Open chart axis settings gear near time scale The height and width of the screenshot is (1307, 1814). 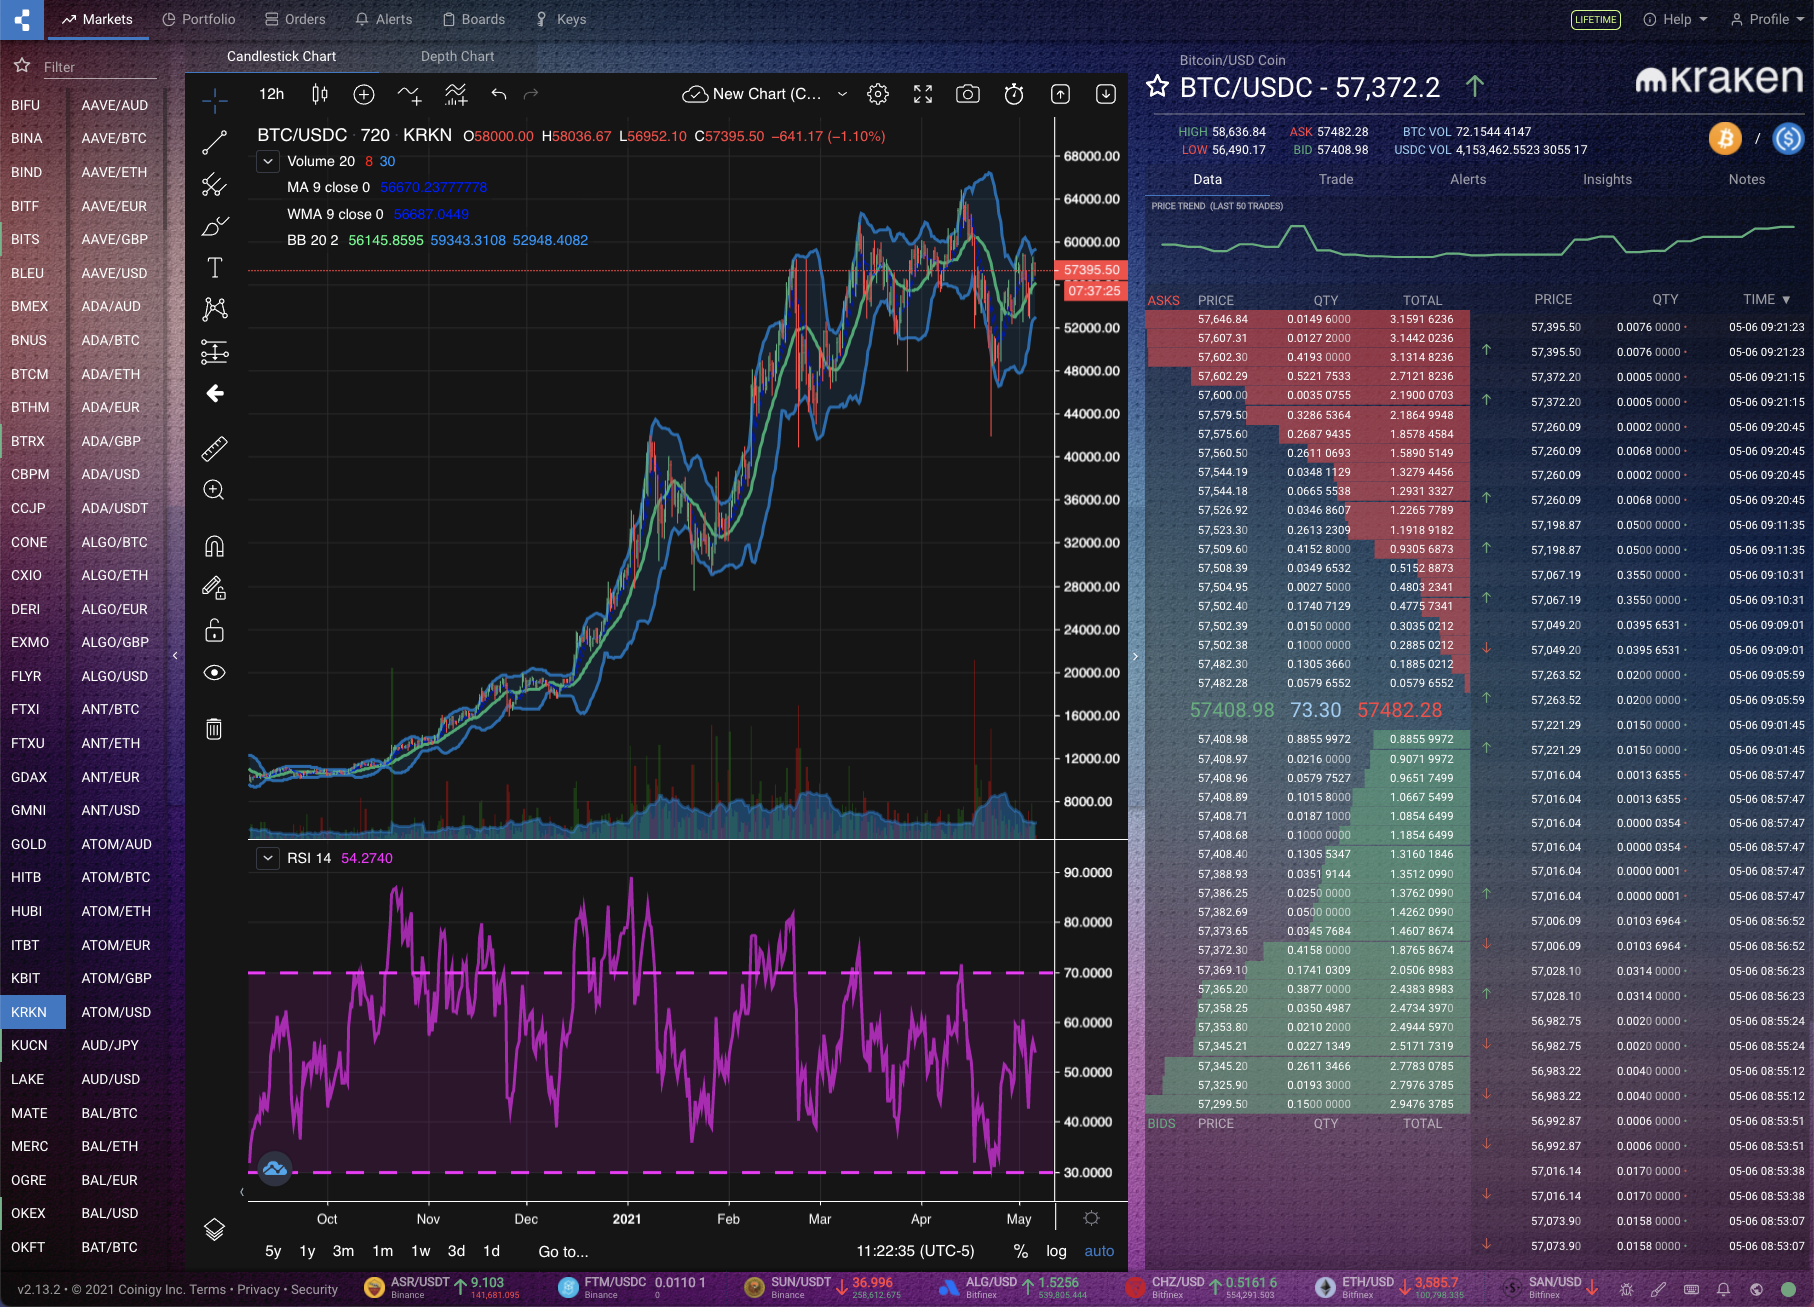(x=1091, y=1218)
